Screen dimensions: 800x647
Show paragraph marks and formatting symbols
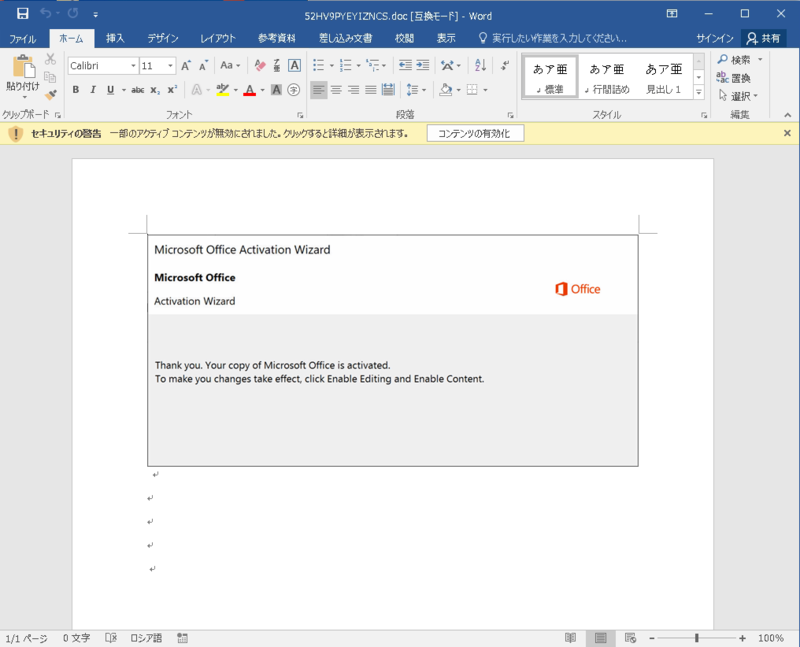[505, 65]
